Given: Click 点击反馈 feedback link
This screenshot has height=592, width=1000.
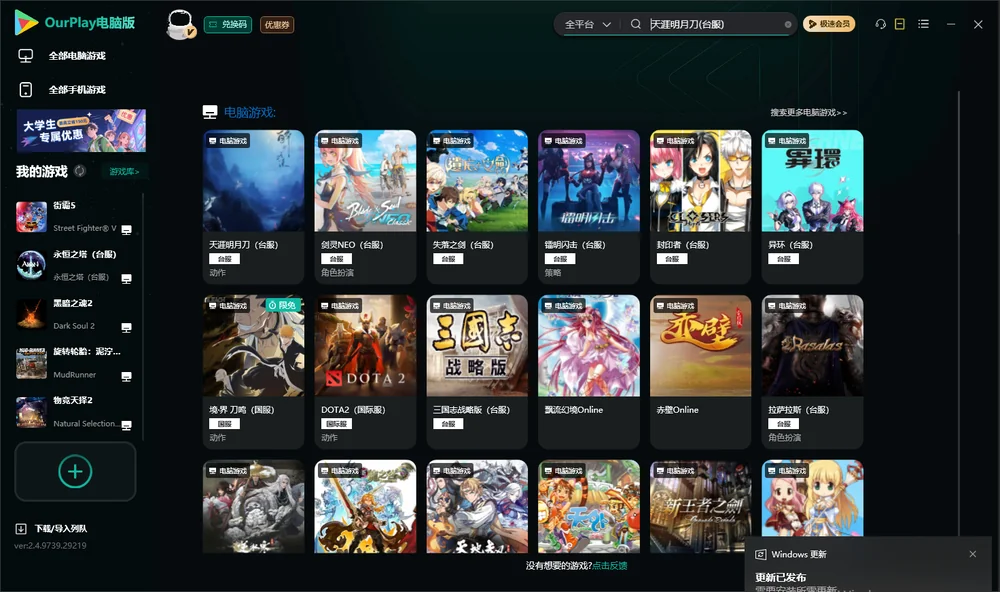Looking at the screenshot, I should (610, 566).
